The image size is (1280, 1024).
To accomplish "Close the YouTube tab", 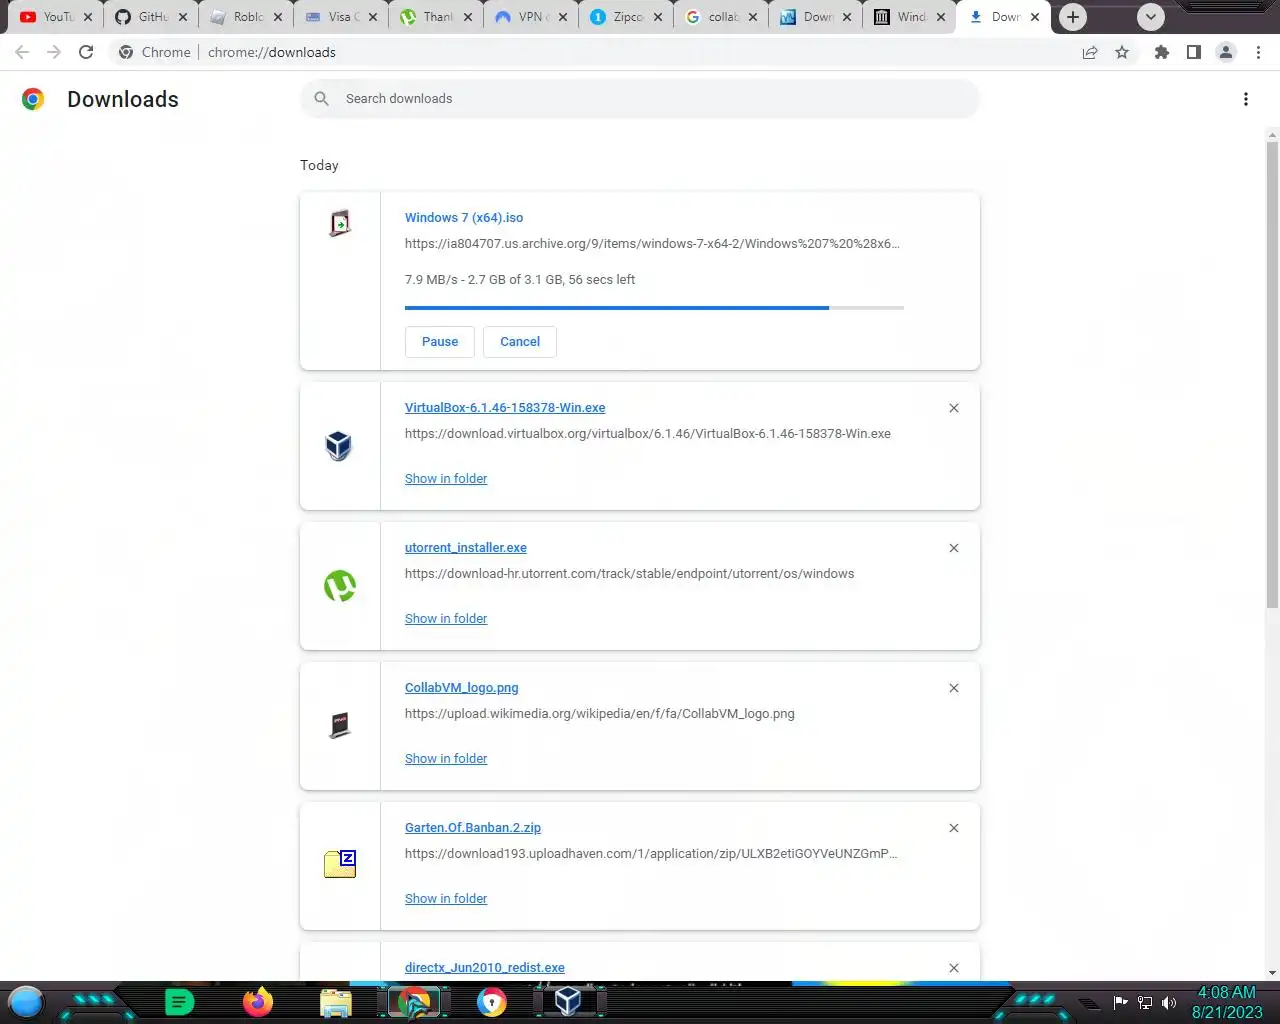I will click(88, 17).
